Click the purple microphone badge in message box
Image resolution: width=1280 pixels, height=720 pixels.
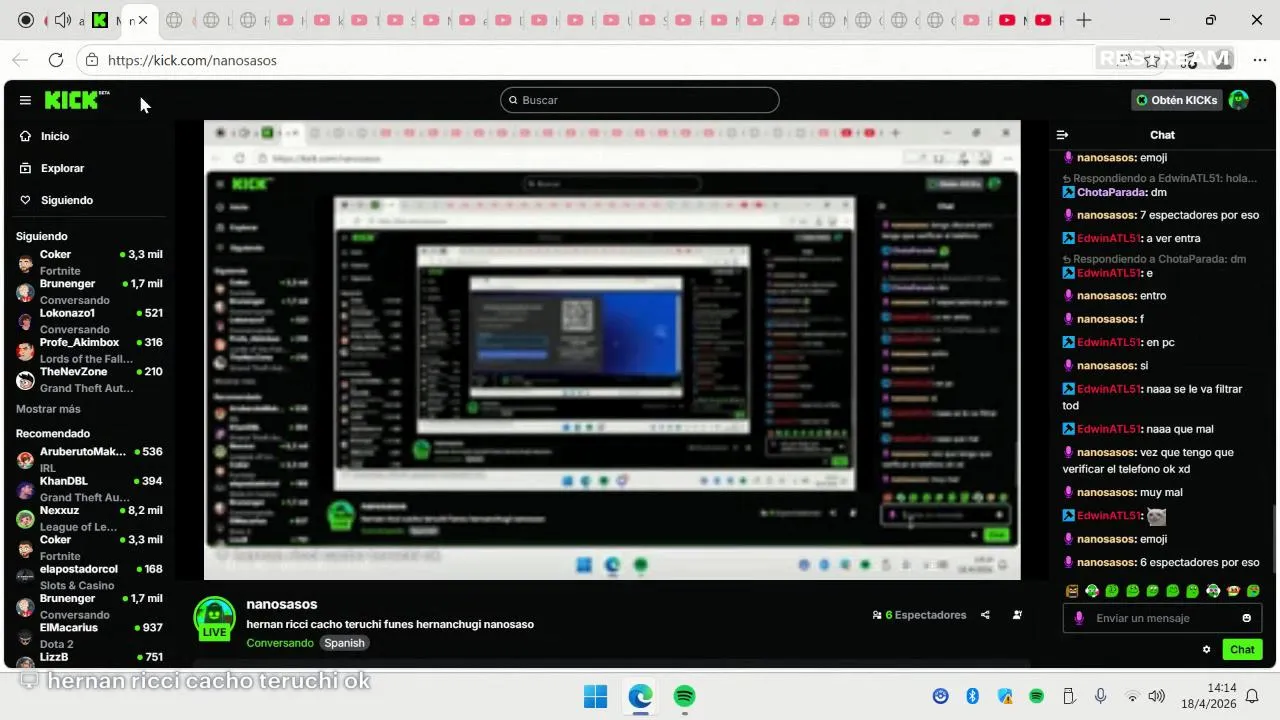(1078, 618)
